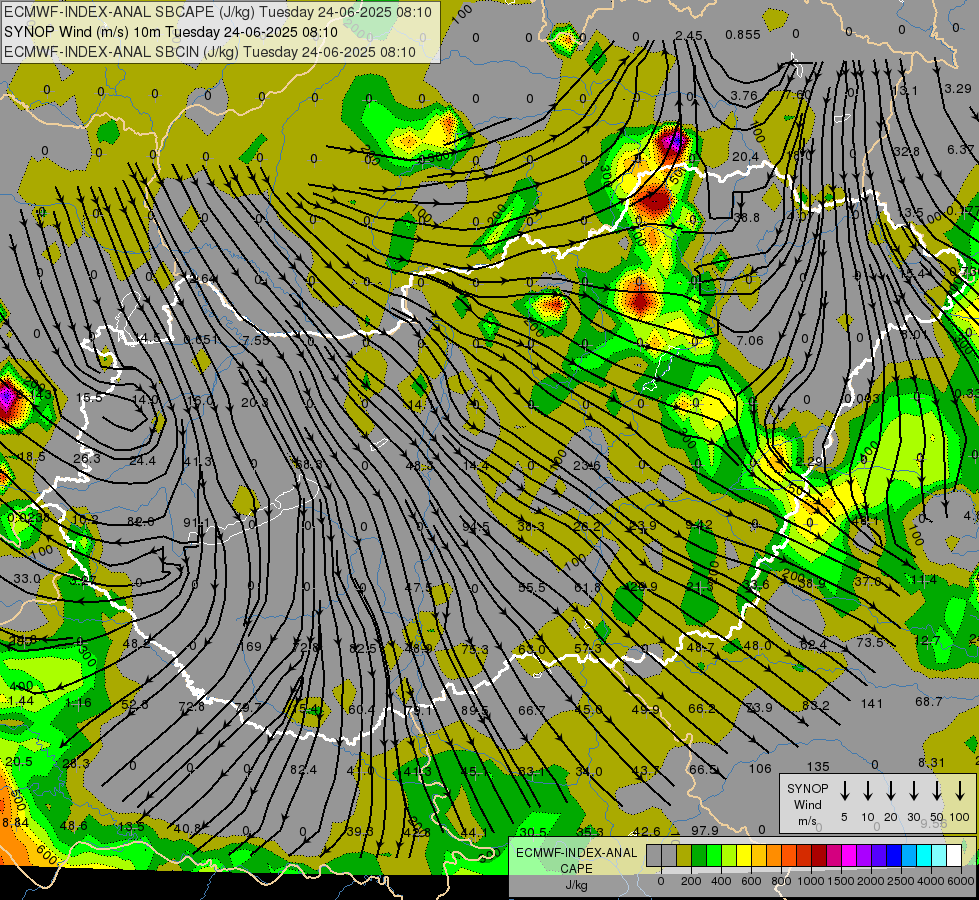The height and width of the screenshot is (900, 979).
Task: Click the 7.55 value on the map
Action: (x=256, y=340)
